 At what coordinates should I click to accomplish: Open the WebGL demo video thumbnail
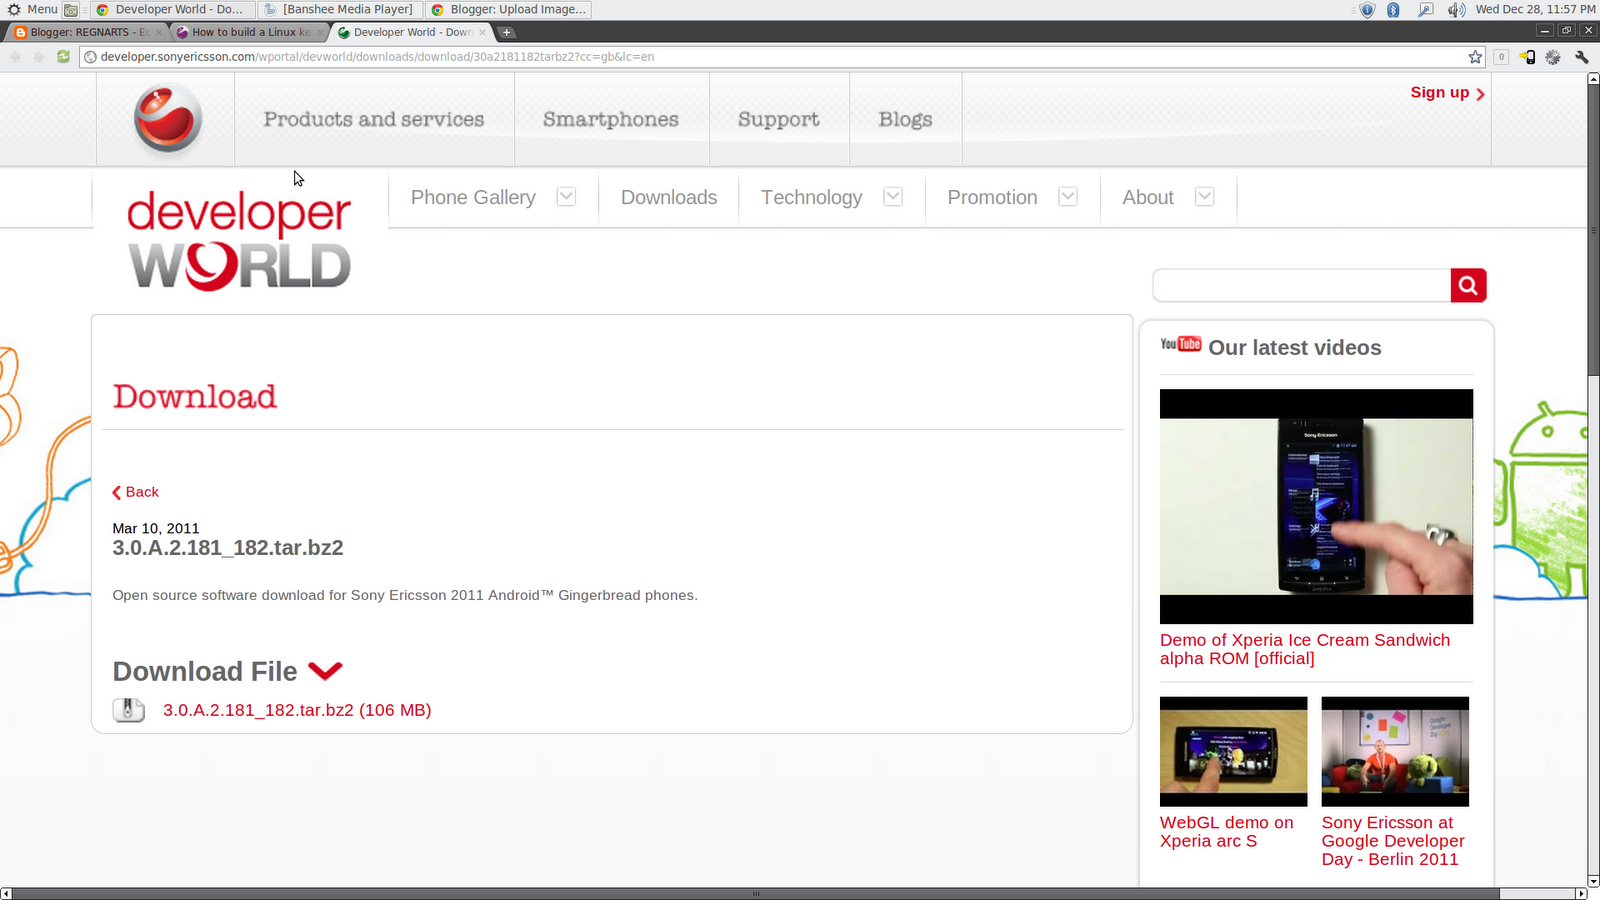[1234, 751]
